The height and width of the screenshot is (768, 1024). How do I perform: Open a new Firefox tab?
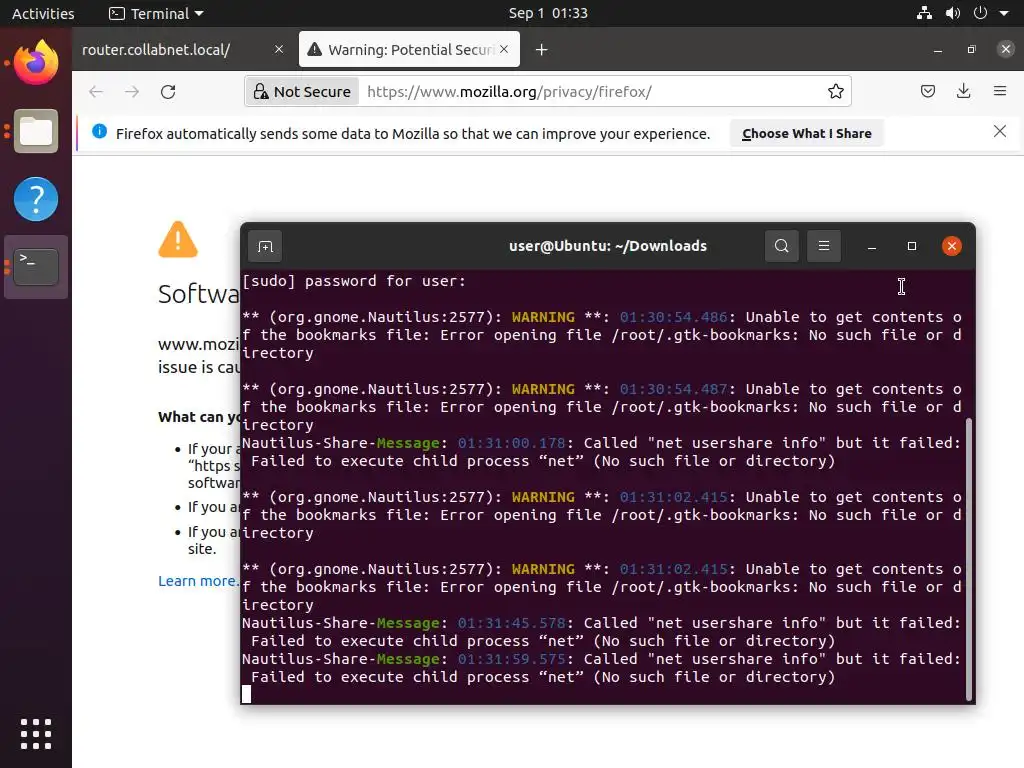(x=541, y=50)
